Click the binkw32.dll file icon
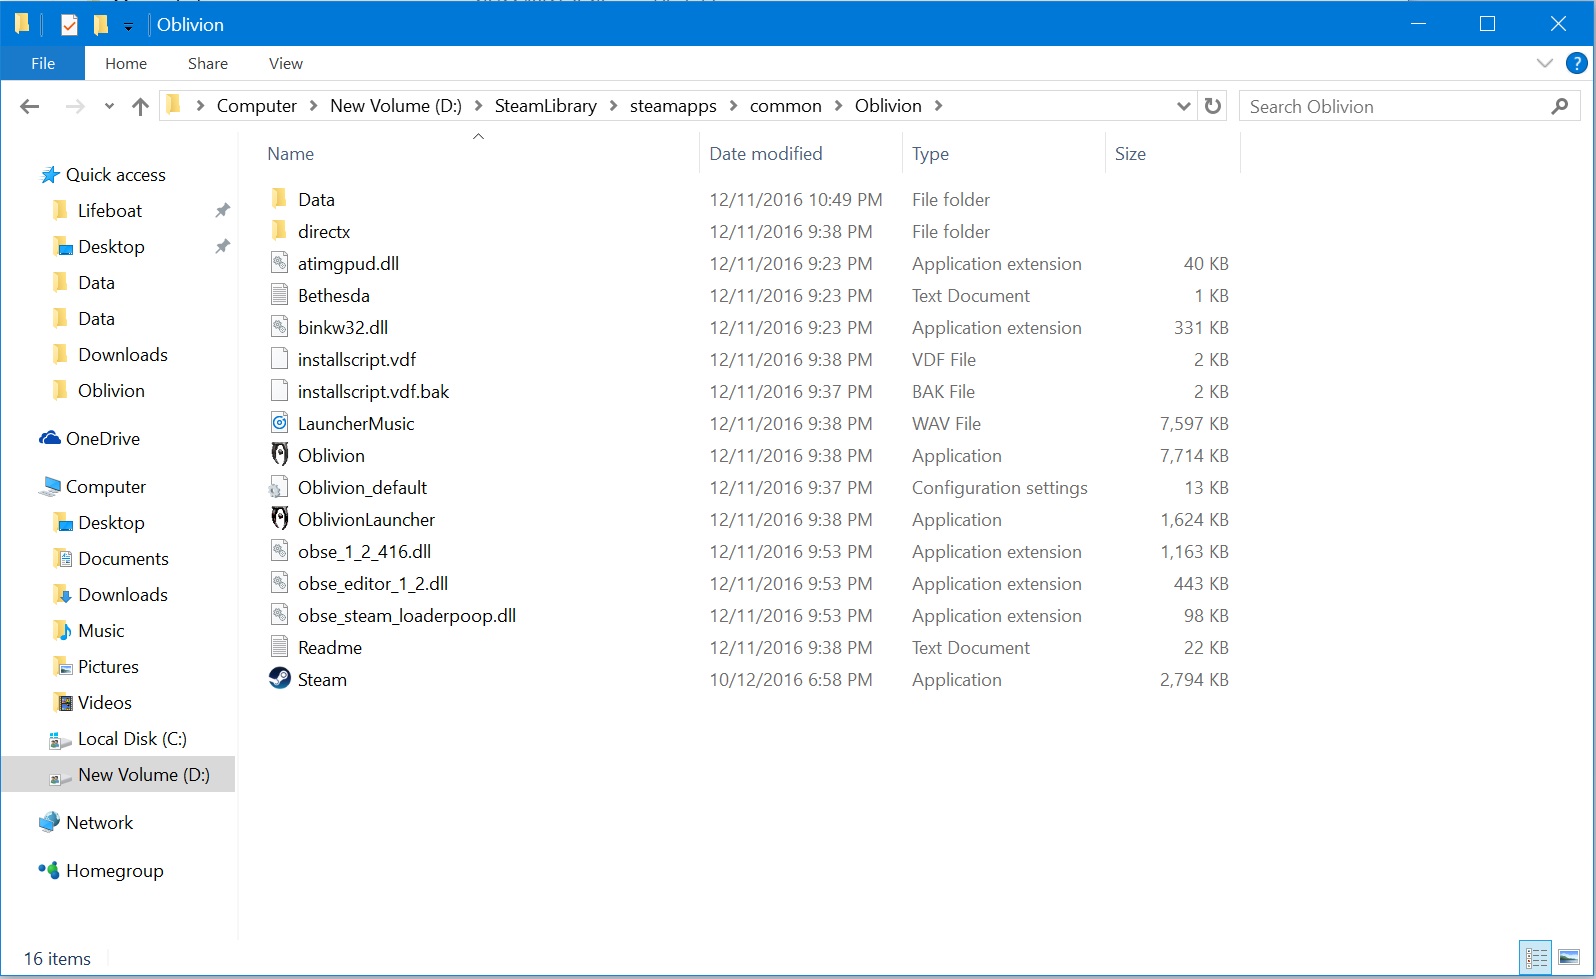This screenshot has width=1596, height=979. (280, 327)
